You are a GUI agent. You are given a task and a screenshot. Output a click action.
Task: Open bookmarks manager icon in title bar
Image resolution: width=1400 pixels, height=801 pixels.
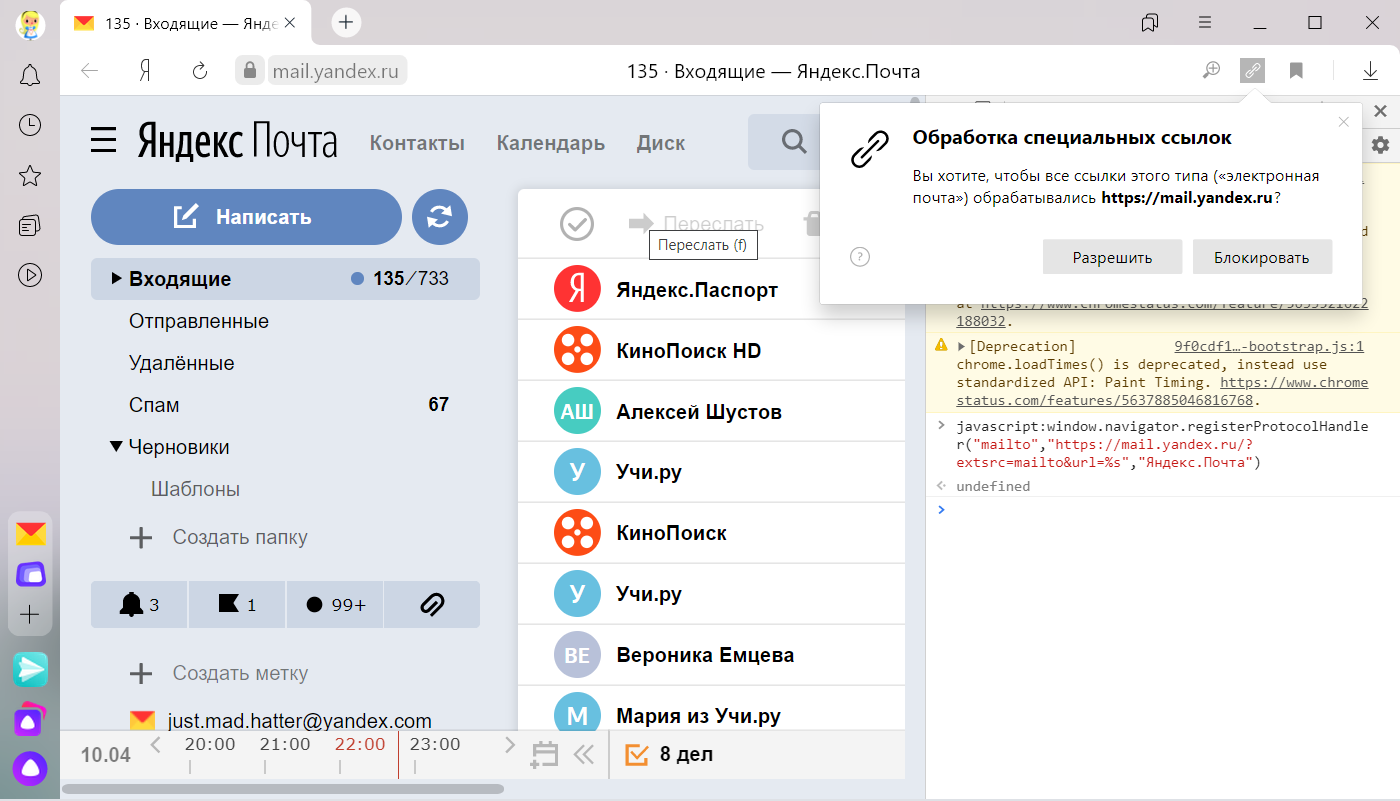click(1150, 22)
